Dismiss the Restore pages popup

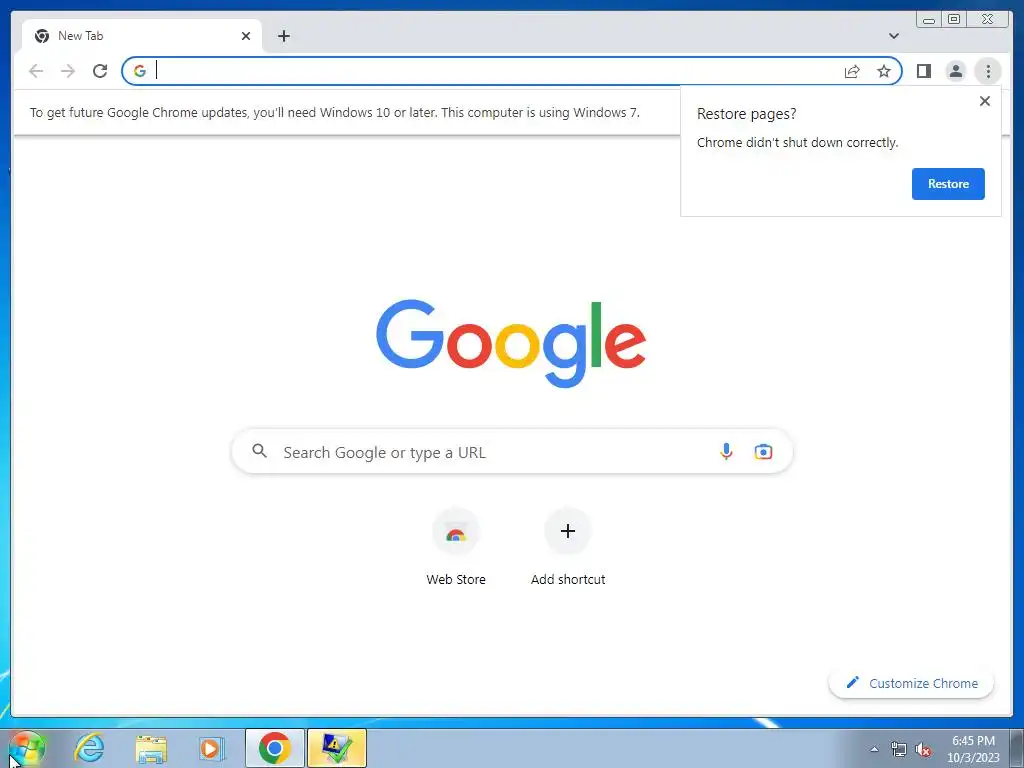tap(985, 101)
